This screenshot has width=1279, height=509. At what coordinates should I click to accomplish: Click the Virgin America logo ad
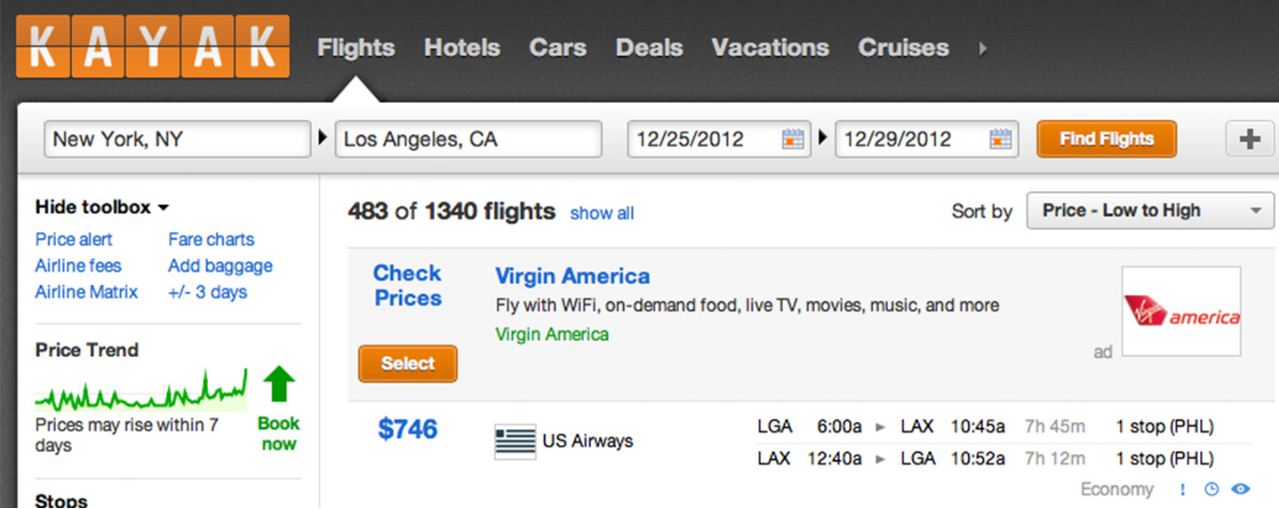coord(1181,311)
